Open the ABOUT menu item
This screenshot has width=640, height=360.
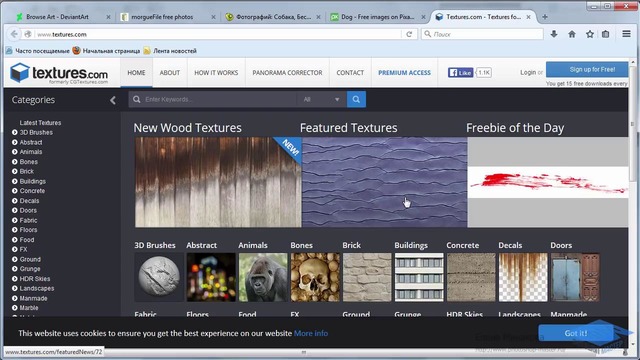coord(170,73)
